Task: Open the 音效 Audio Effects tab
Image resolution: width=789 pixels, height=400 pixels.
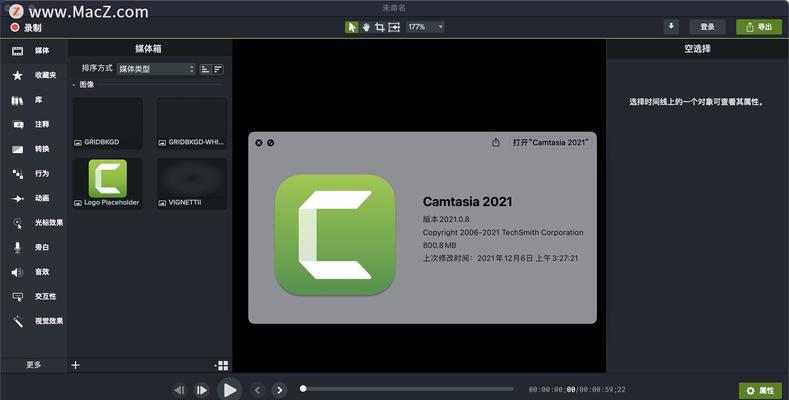Action: point(33,272)
